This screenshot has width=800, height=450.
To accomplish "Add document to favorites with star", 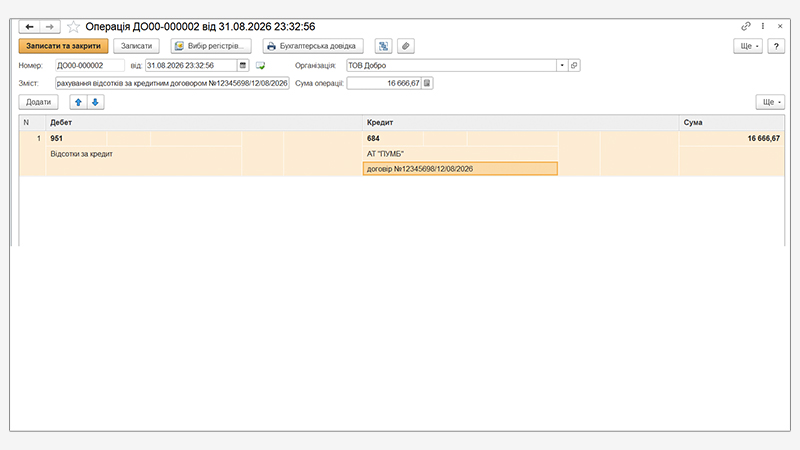I will coord(73,27).
